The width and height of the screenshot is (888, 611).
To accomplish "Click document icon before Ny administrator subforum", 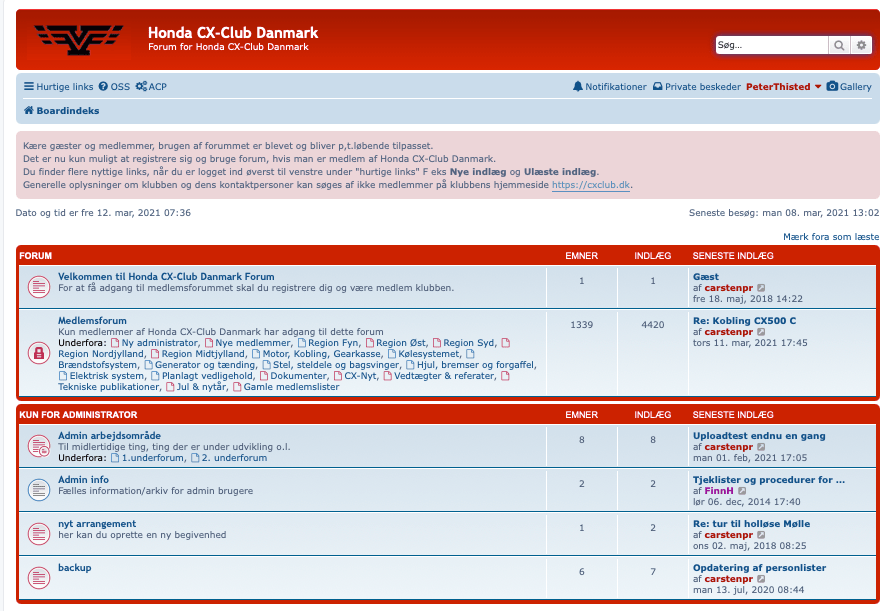I will [115, 343].
